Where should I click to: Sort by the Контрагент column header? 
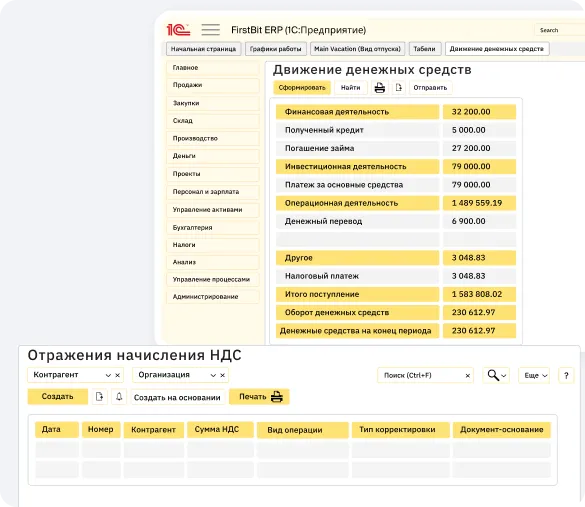[x=154, y=430]
